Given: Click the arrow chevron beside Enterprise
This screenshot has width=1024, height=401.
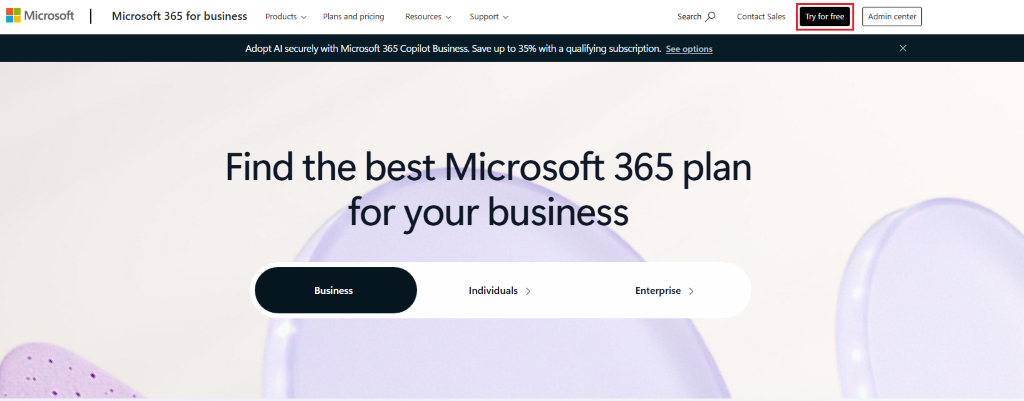Looking at the screenshot, I should click(691, 291).
